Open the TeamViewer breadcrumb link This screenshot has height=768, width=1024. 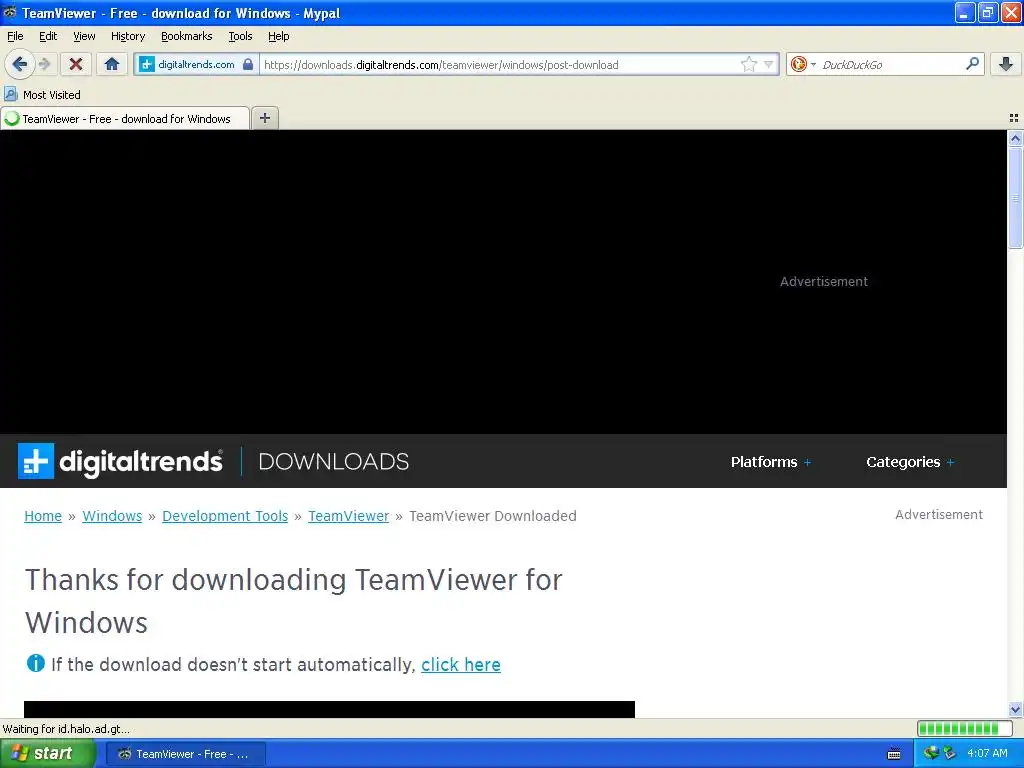pos(348,516)
